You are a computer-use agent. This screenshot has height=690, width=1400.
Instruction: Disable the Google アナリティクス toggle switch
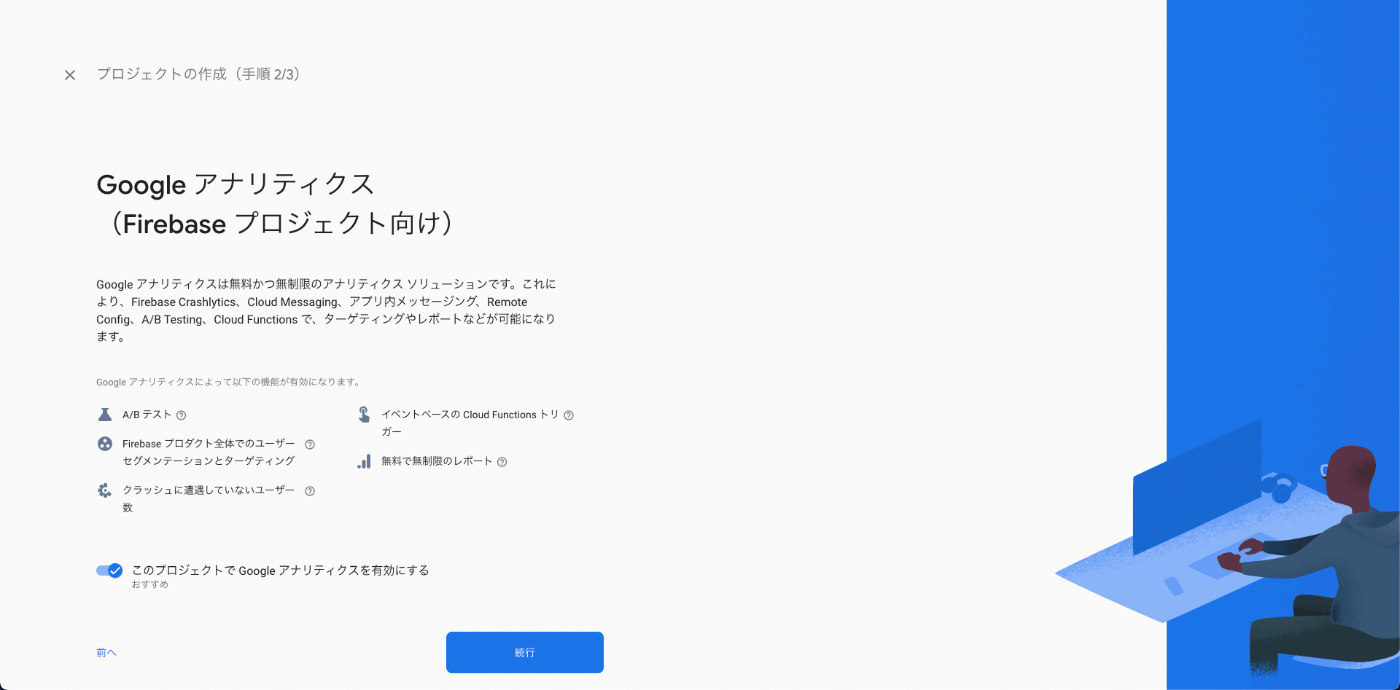[x=109, y=570]
